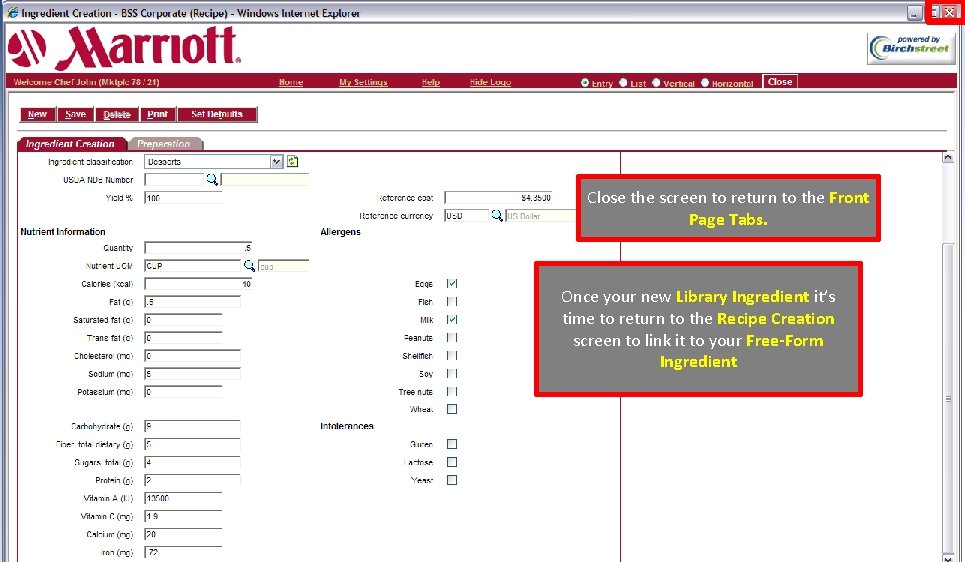The width and height of the screenshot is (965, 562).
Task: Select the Horizontal view radio button
Action: pos(705,82)
